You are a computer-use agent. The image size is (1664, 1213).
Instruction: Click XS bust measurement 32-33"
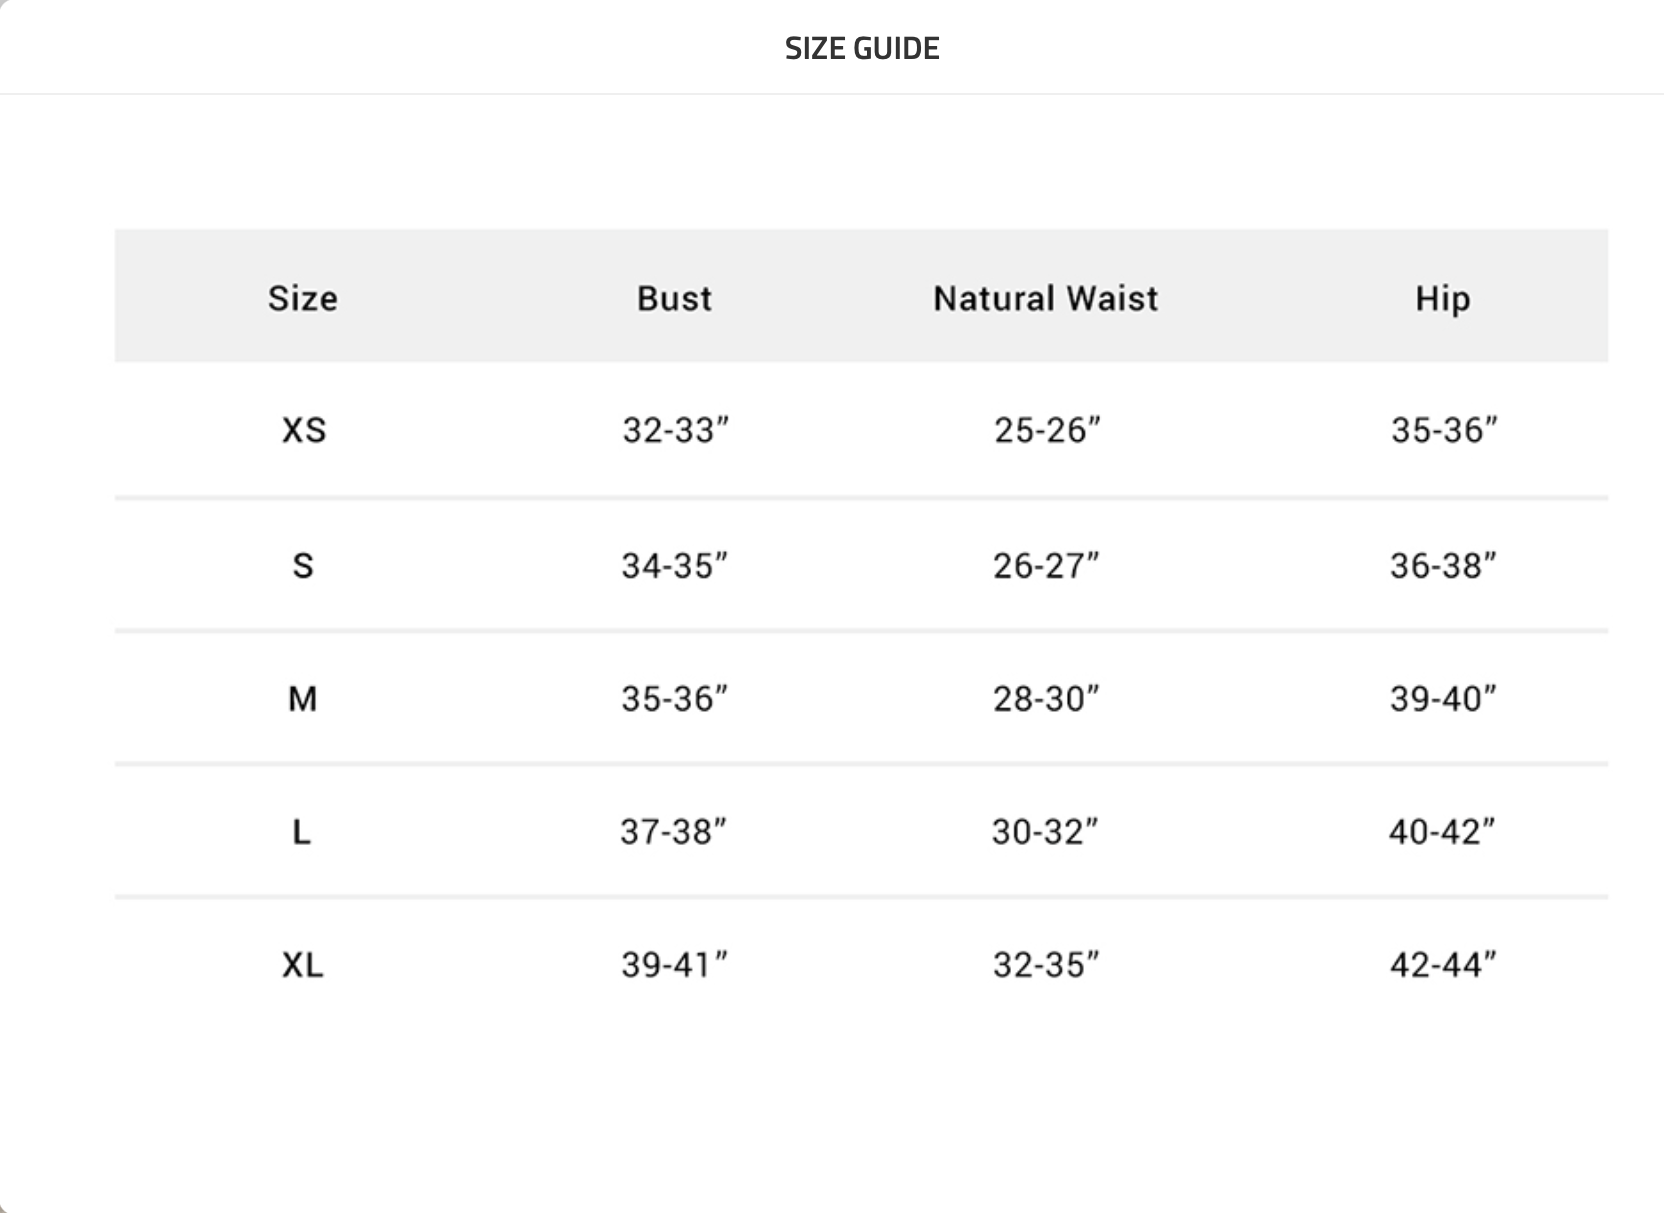point(675,430)
